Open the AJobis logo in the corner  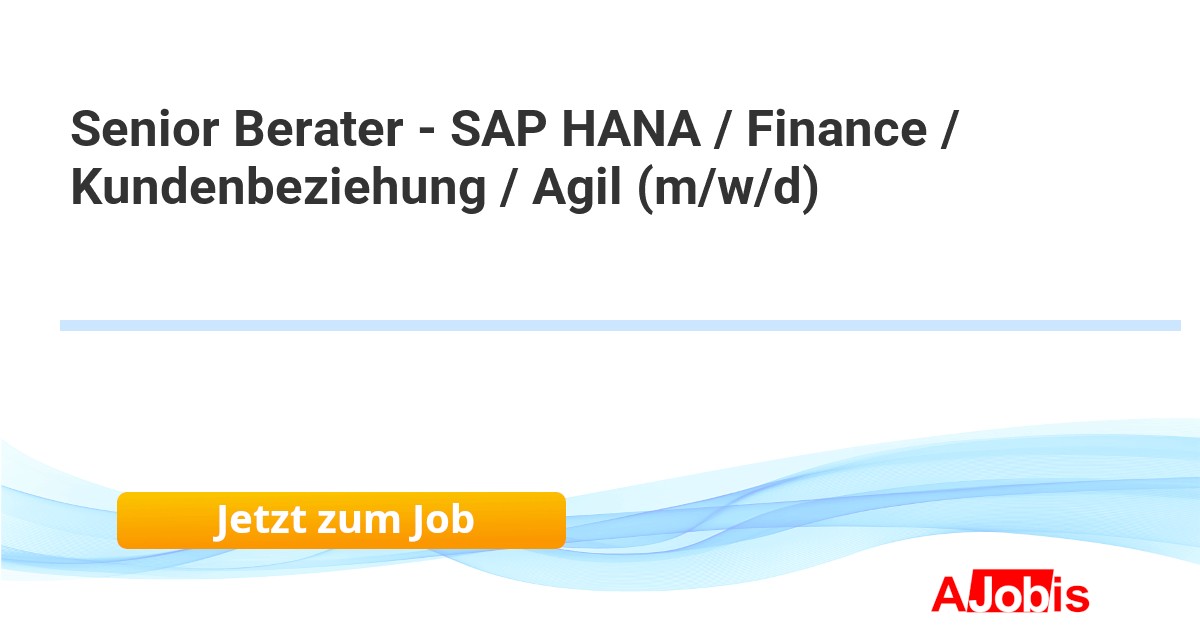(1010, 594)
